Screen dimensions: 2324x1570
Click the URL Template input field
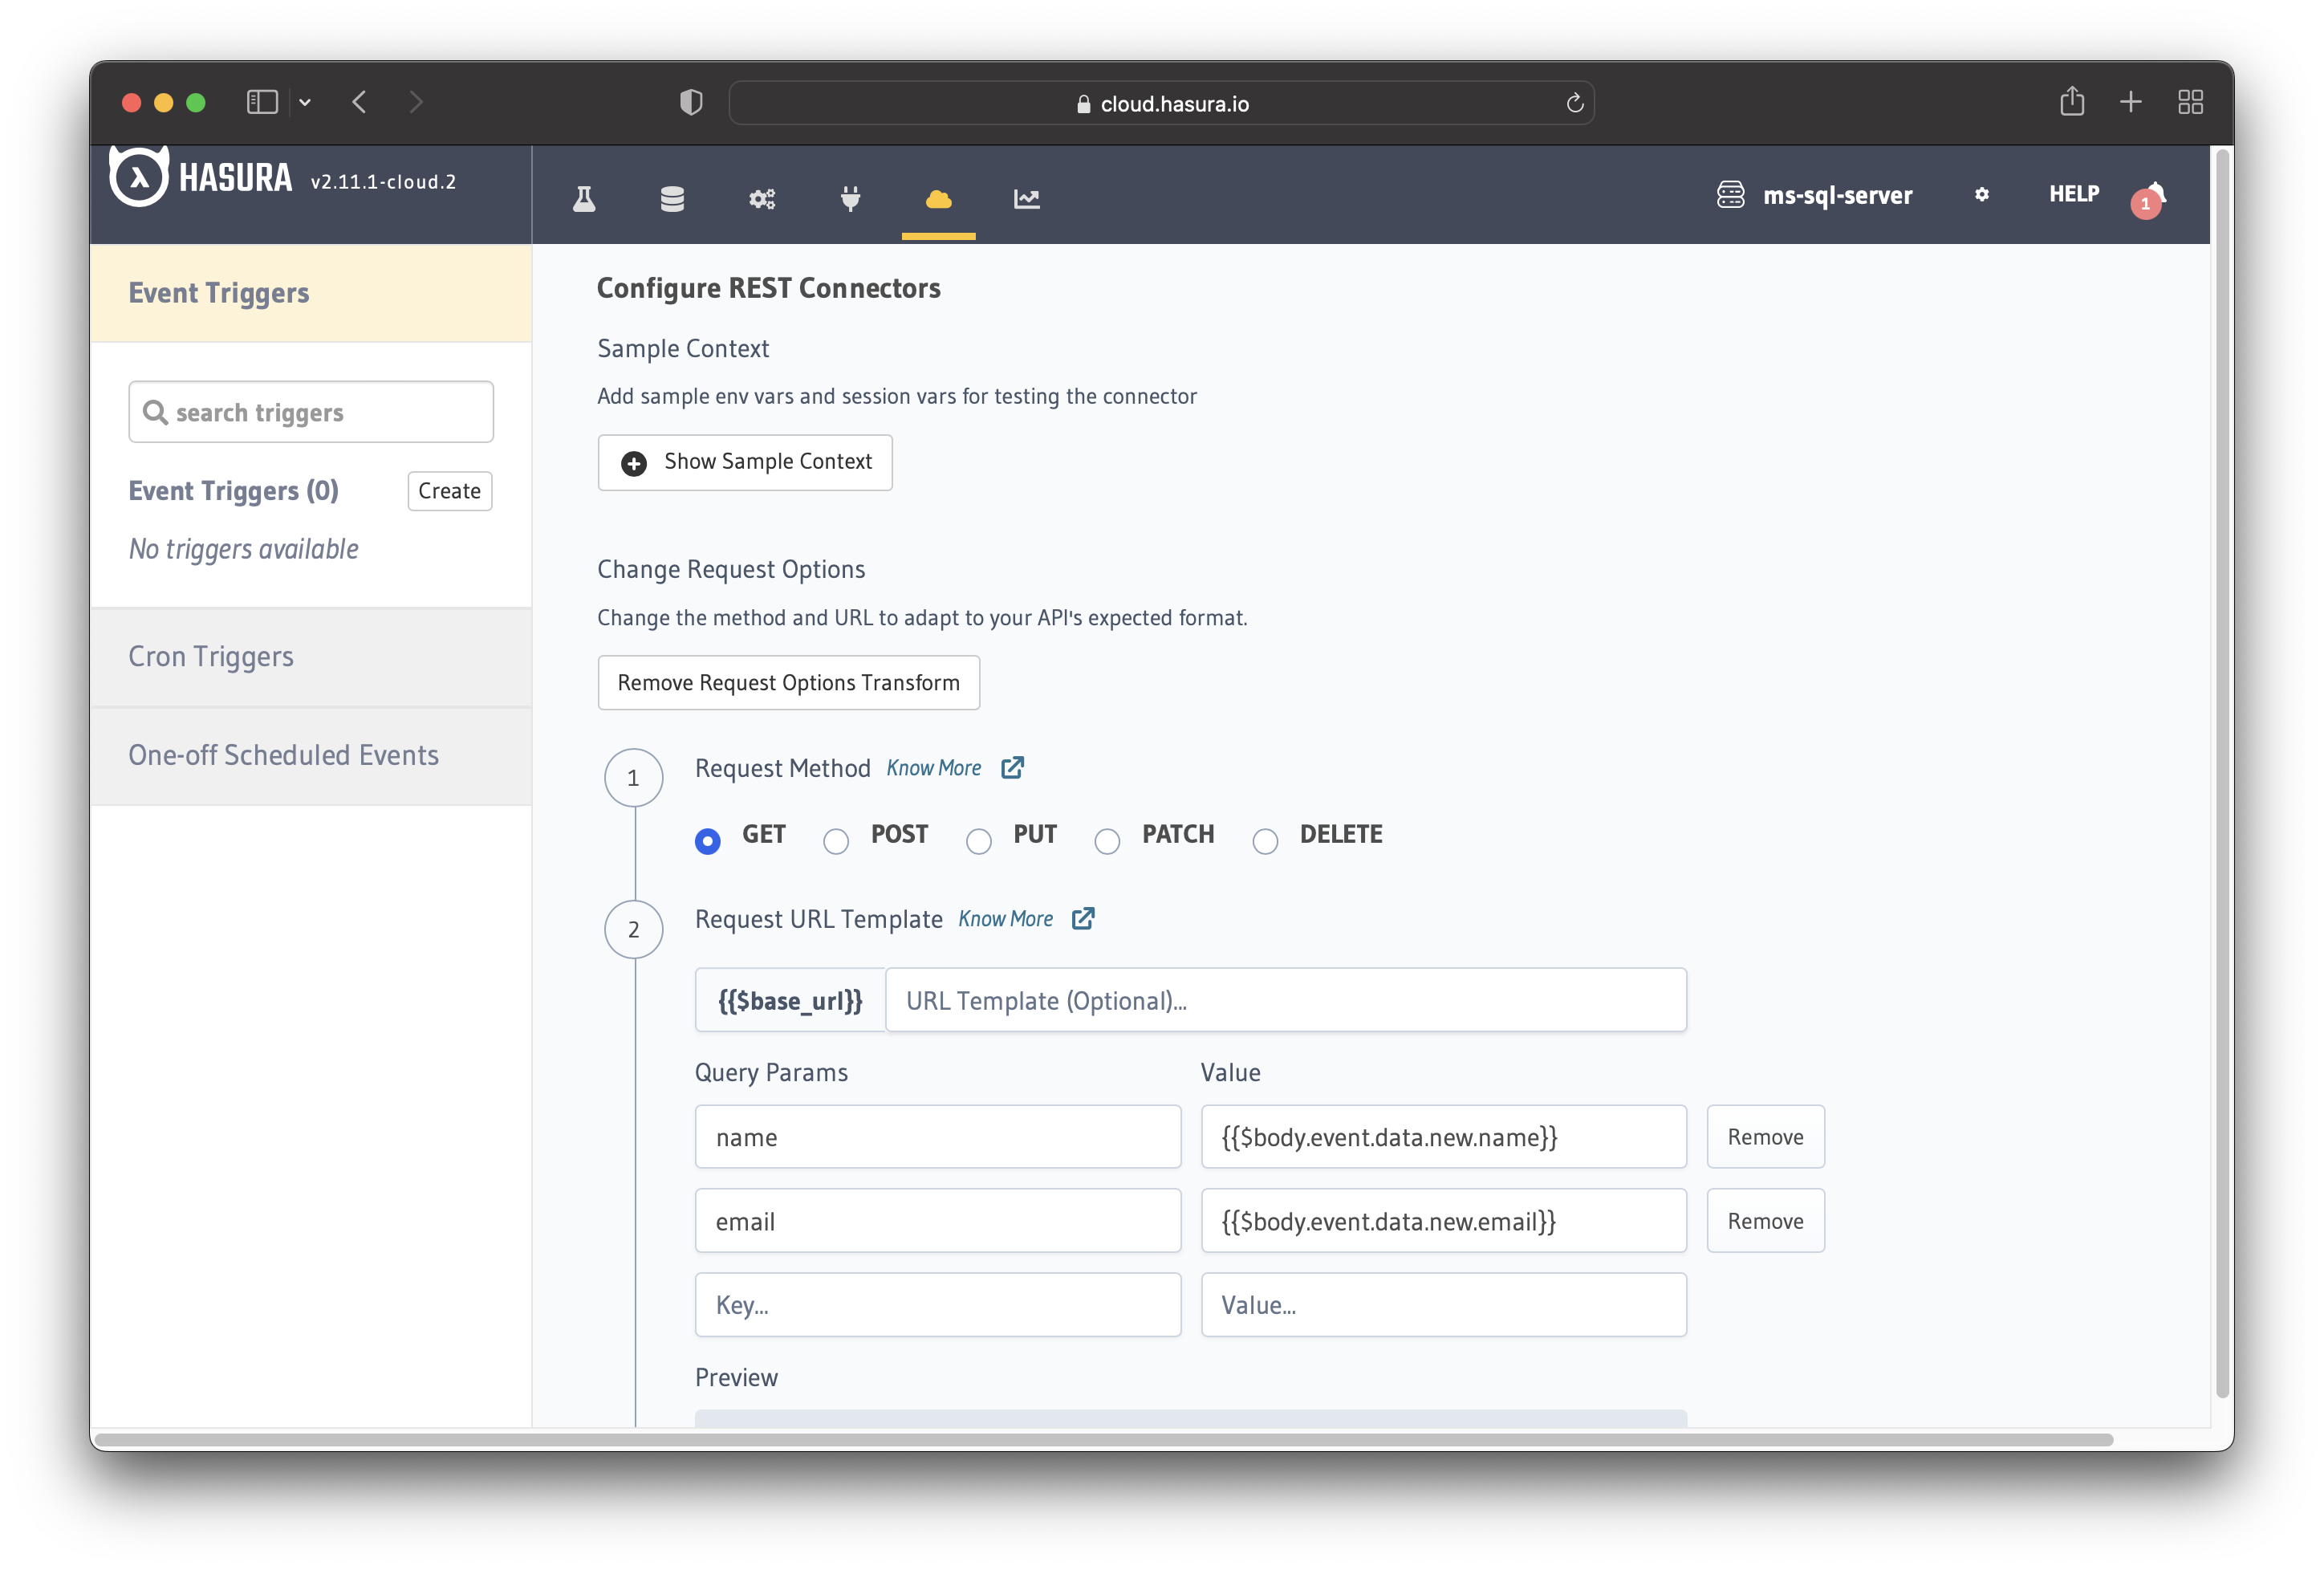[x=1284, y=1001]
